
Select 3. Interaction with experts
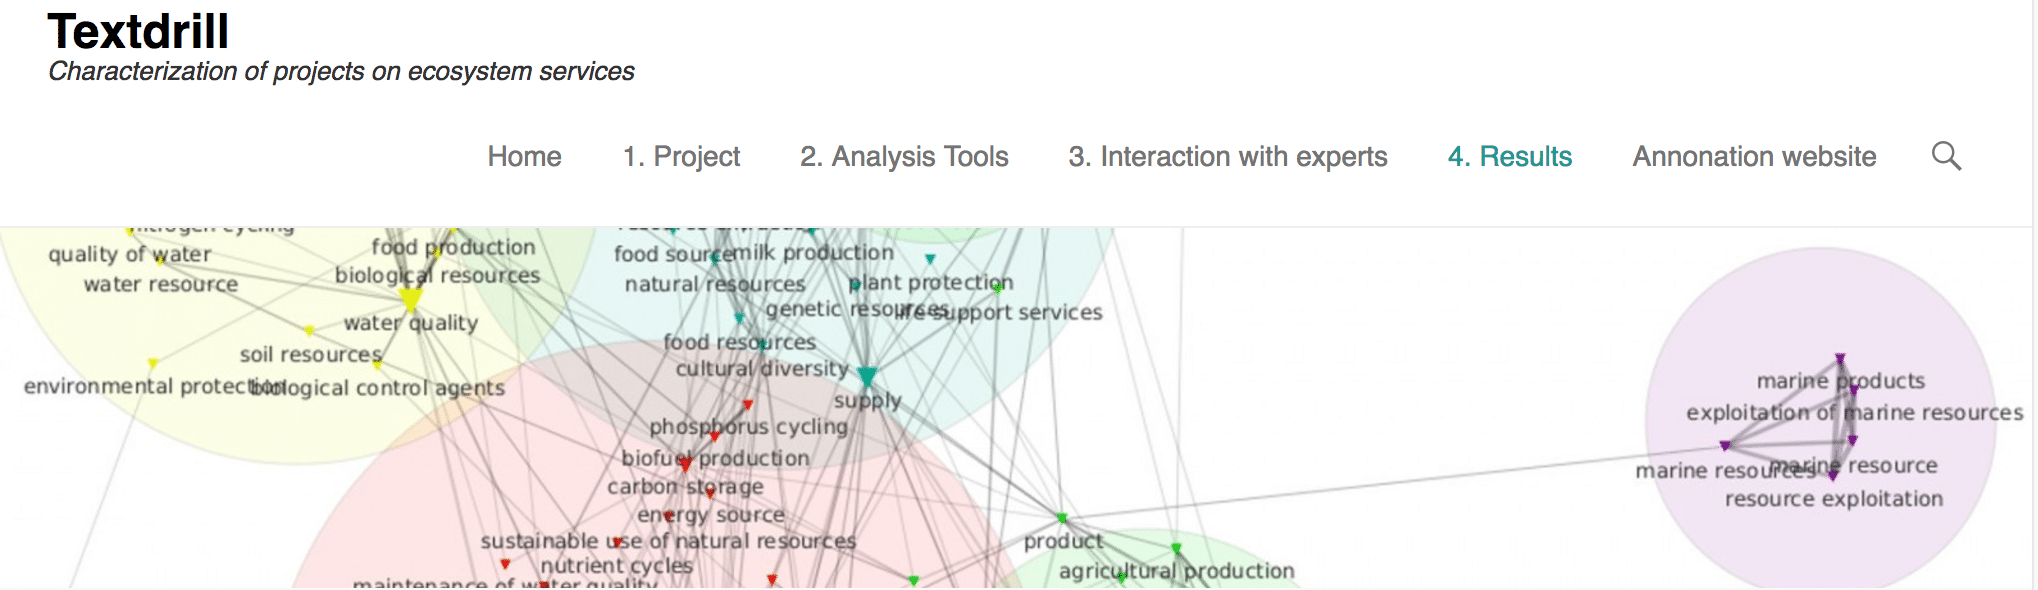[1227, 157]
